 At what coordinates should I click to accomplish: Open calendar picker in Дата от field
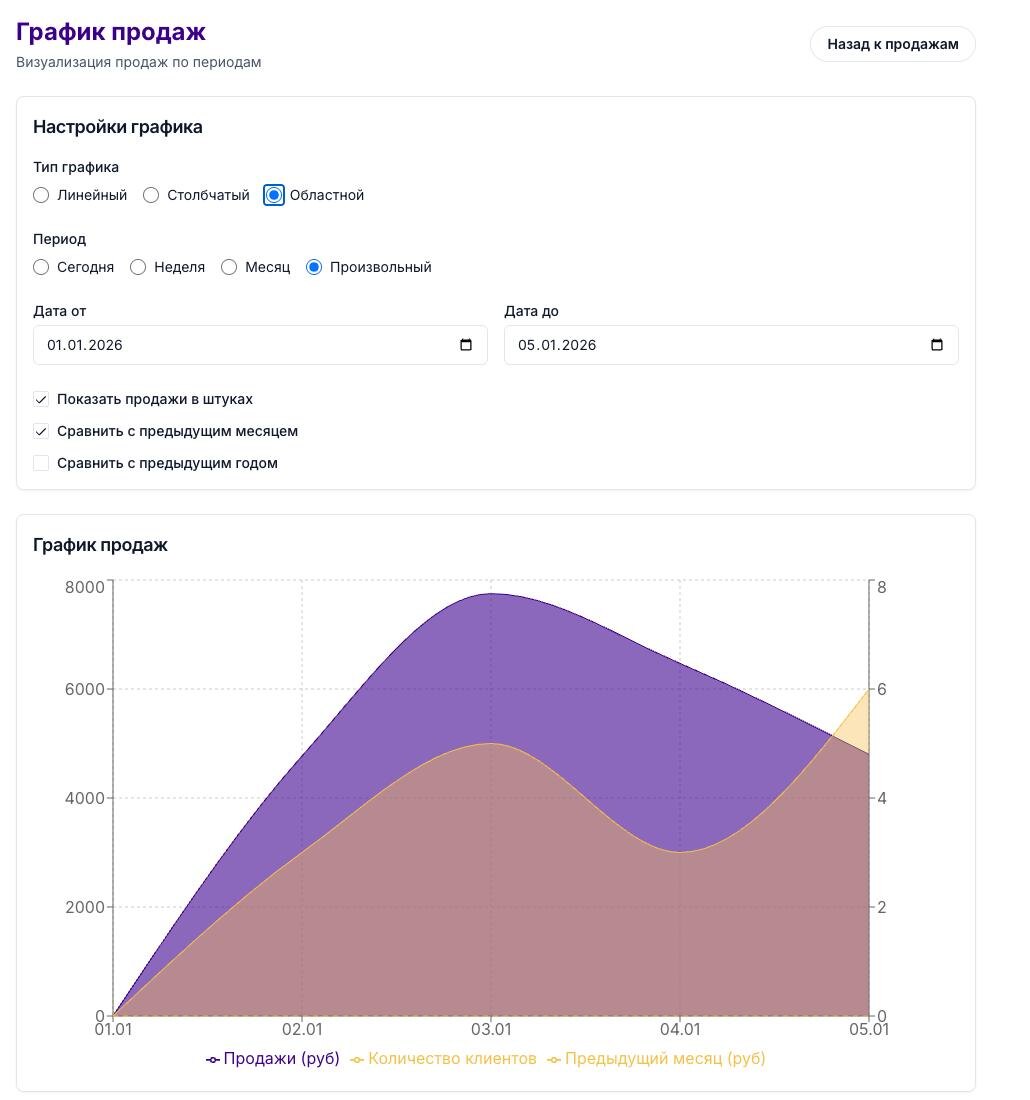pyautogui.click(x=466, y=345)
